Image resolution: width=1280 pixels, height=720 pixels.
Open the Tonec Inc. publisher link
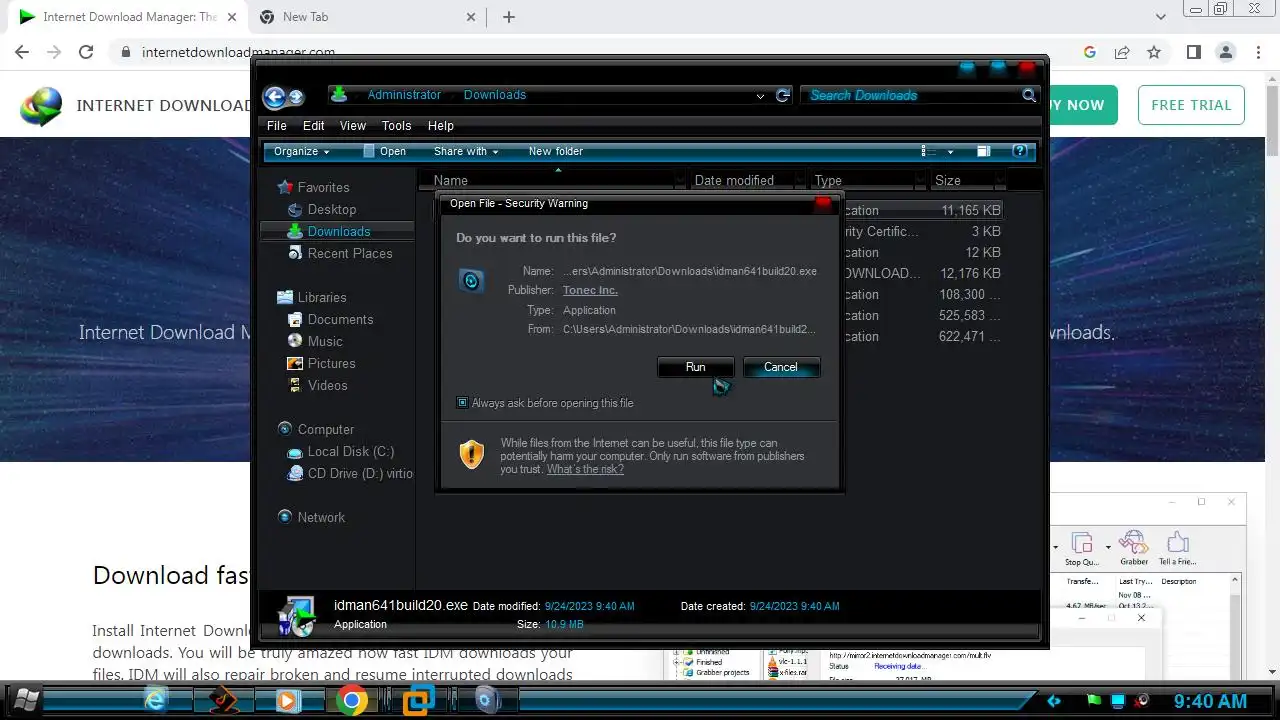pyautogui.click(x=590, y=290)
